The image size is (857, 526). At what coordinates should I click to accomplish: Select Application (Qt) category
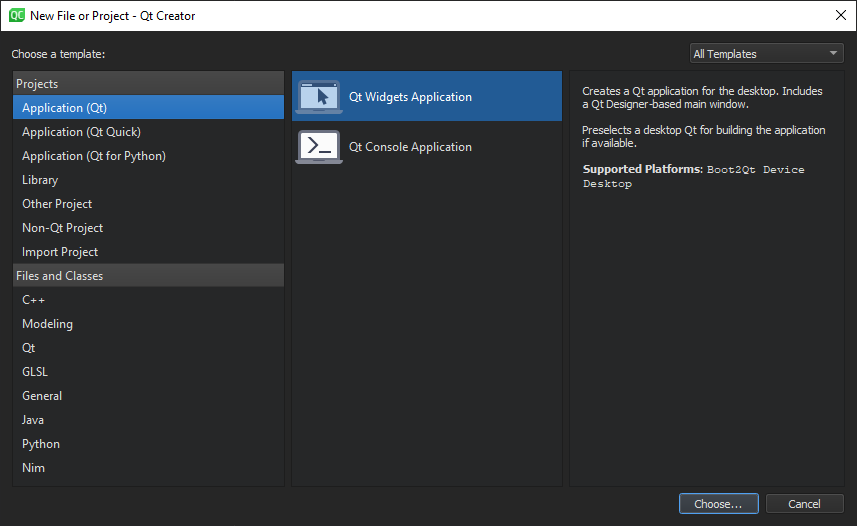click(148, 108)
